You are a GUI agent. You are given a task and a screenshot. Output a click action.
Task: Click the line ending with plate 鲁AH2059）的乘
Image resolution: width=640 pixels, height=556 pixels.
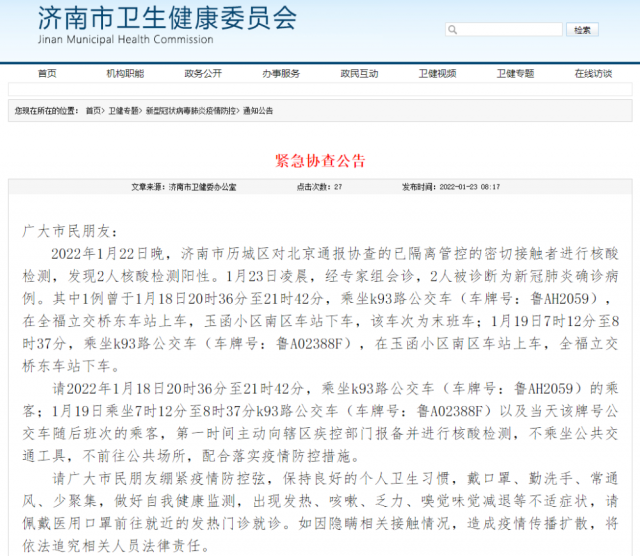(336, 388)
